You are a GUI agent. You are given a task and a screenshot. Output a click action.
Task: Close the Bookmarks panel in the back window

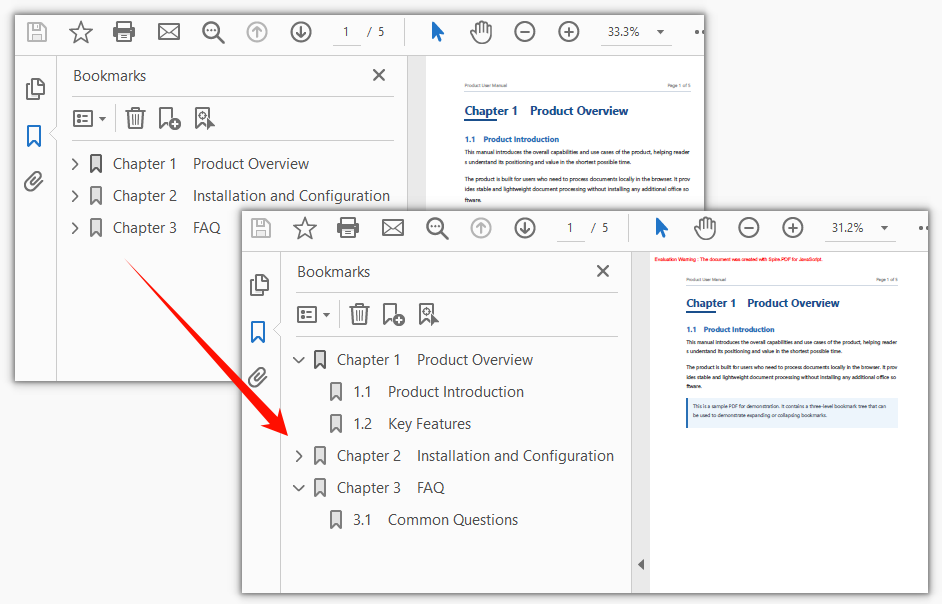[378, 75]
